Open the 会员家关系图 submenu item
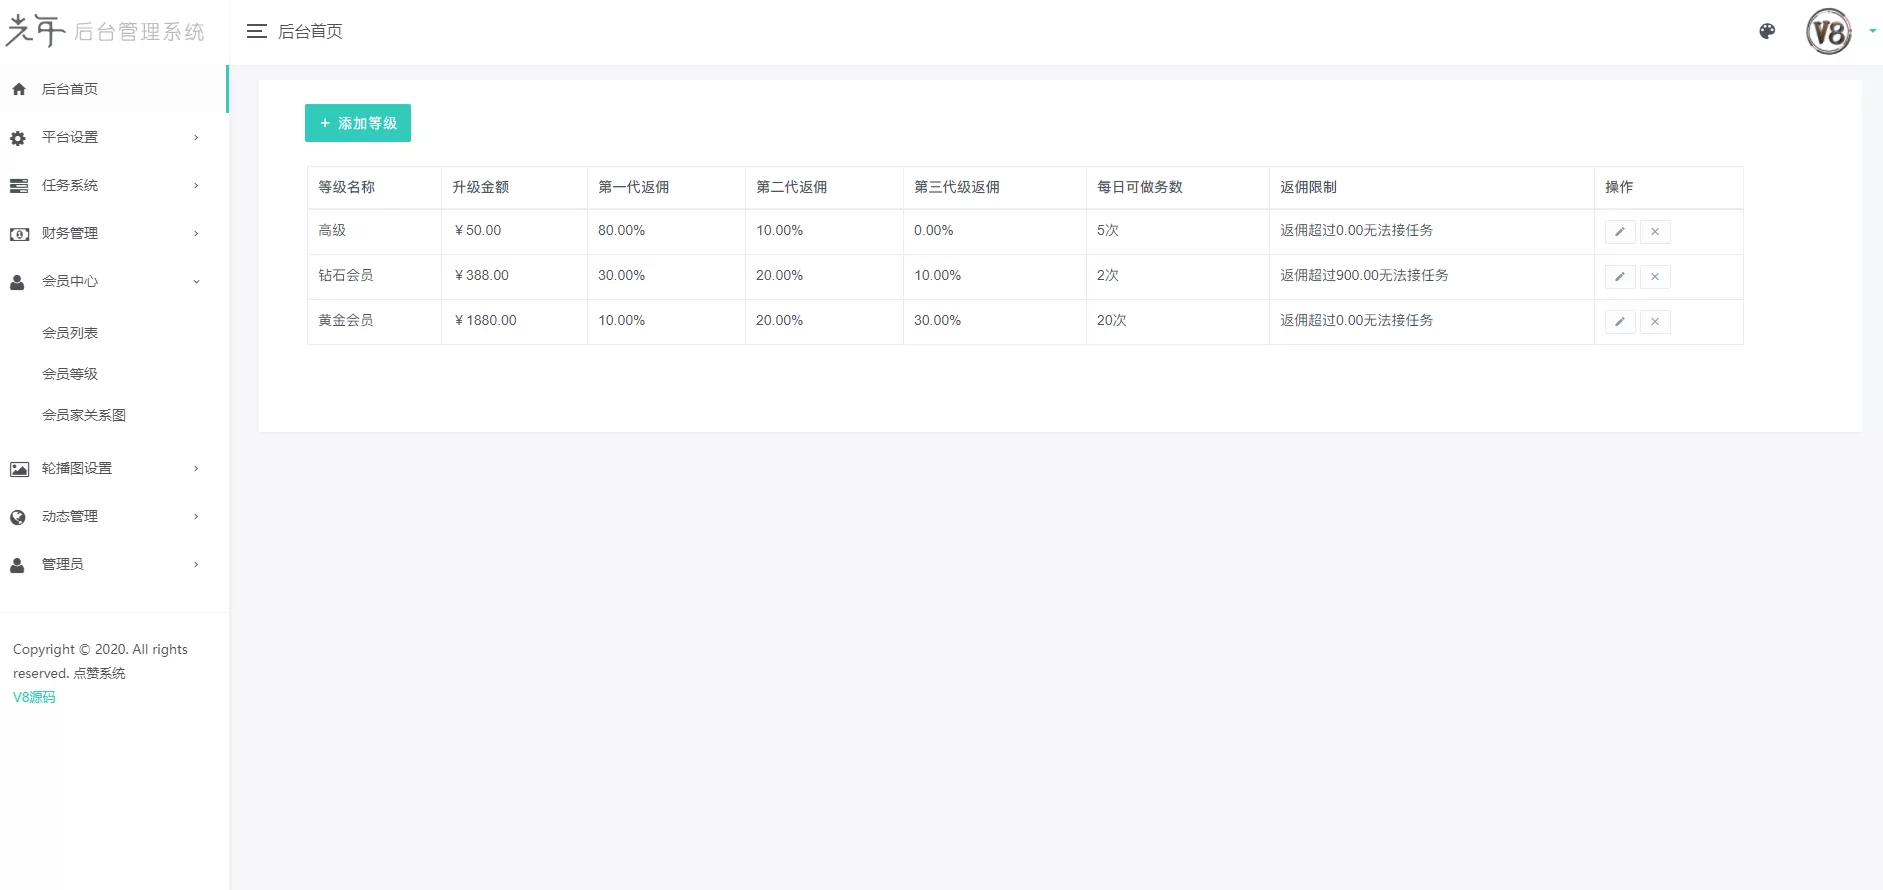This screenshot has width=1883, height=890. pos(84,415)
